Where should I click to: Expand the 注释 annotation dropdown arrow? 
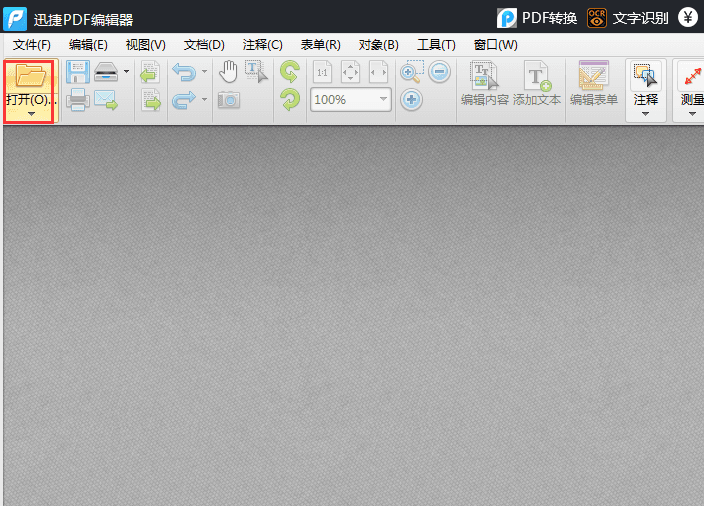pos(645,114)
